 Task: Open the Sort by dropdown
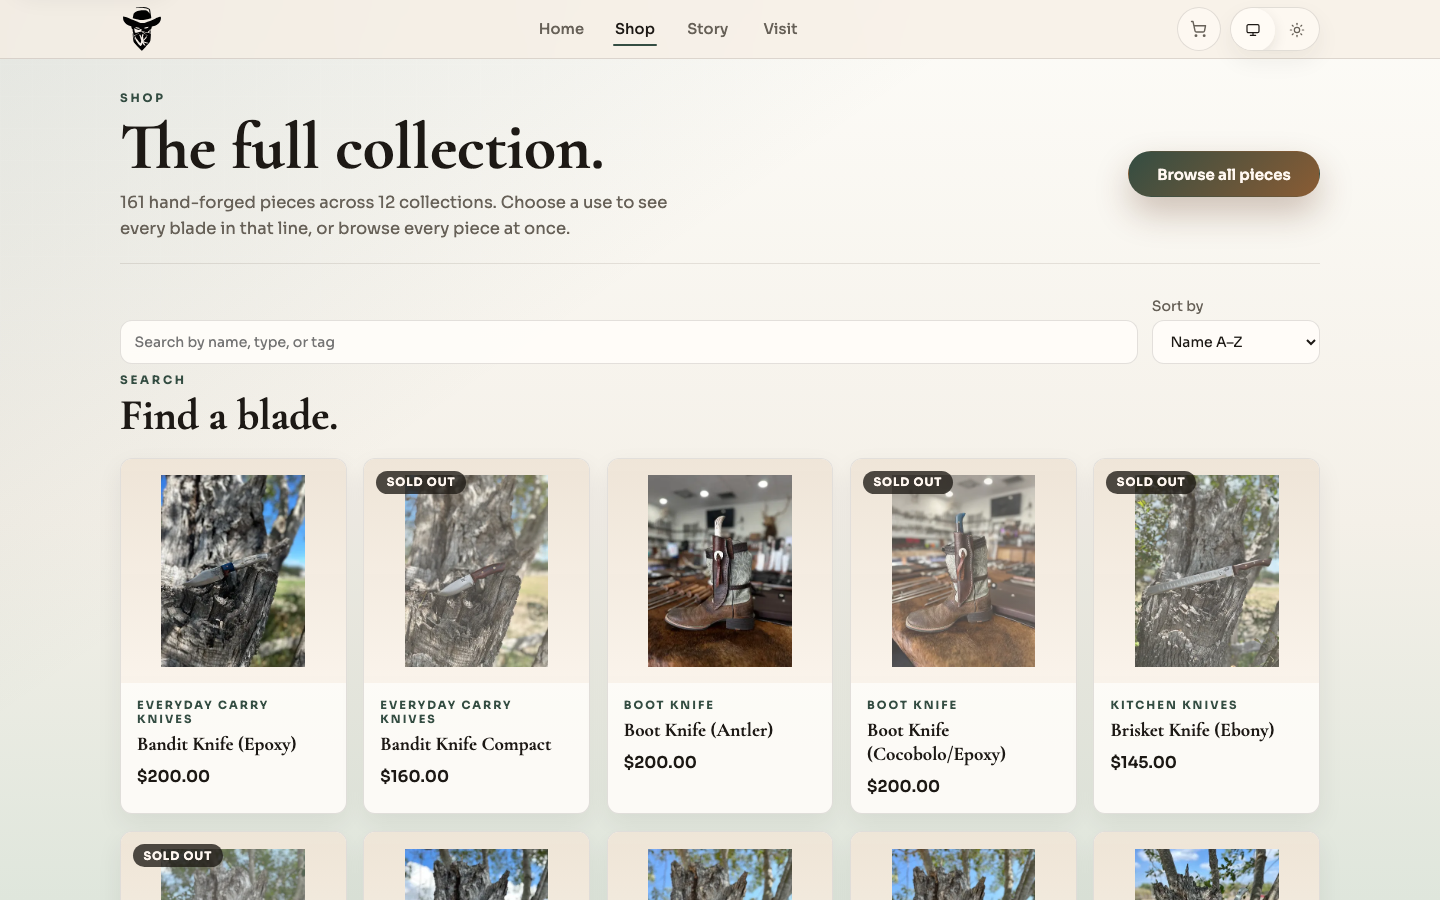[x=1235, y=342]
